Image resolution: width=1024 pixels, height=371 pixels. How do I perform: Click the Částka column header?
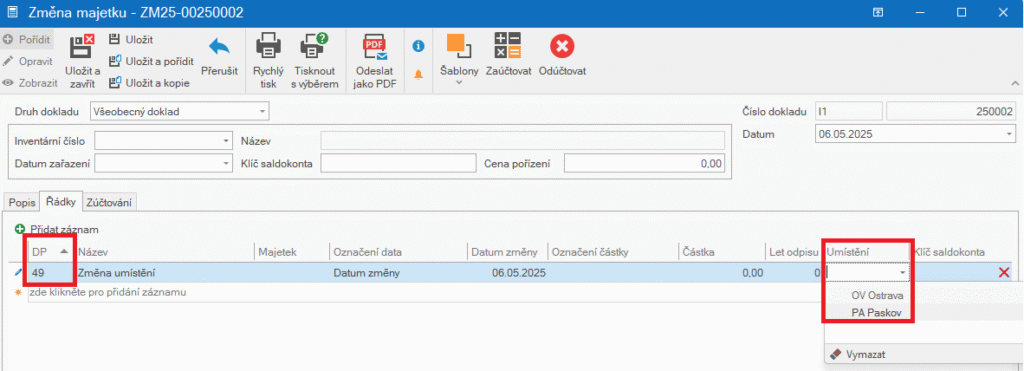721,252
